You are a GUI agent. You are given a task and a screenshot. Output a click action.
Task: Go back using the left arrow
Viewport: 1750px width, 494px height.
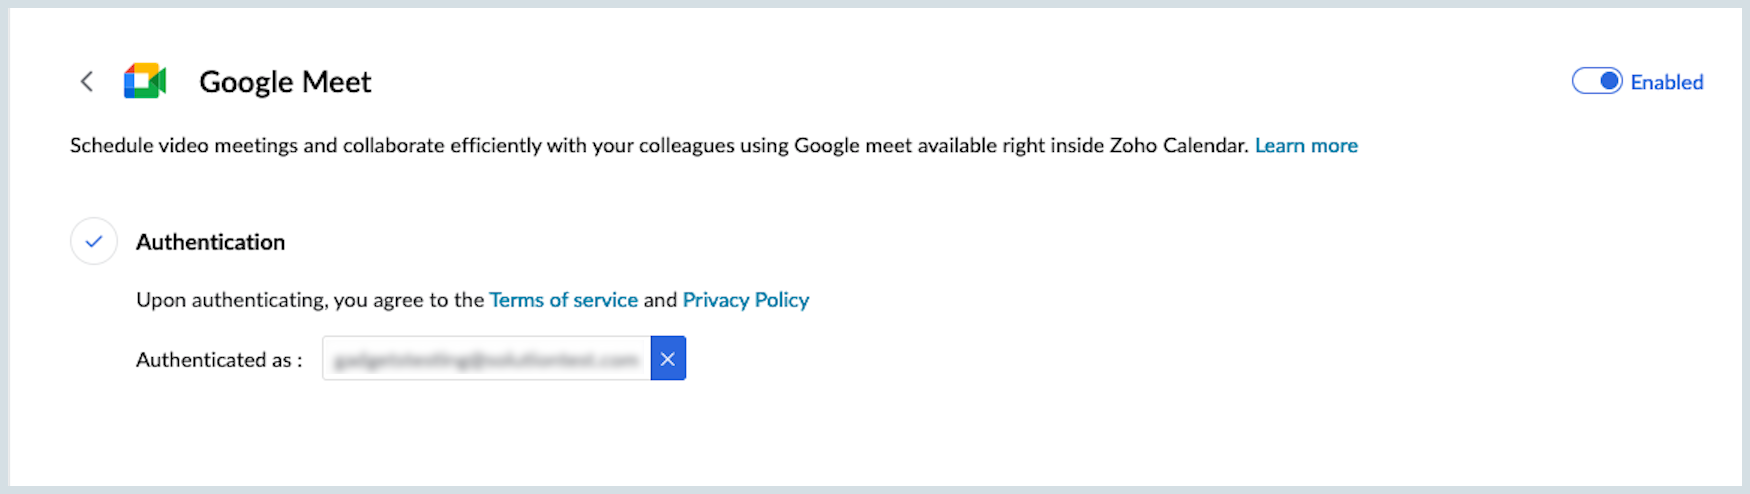[87, 82]
